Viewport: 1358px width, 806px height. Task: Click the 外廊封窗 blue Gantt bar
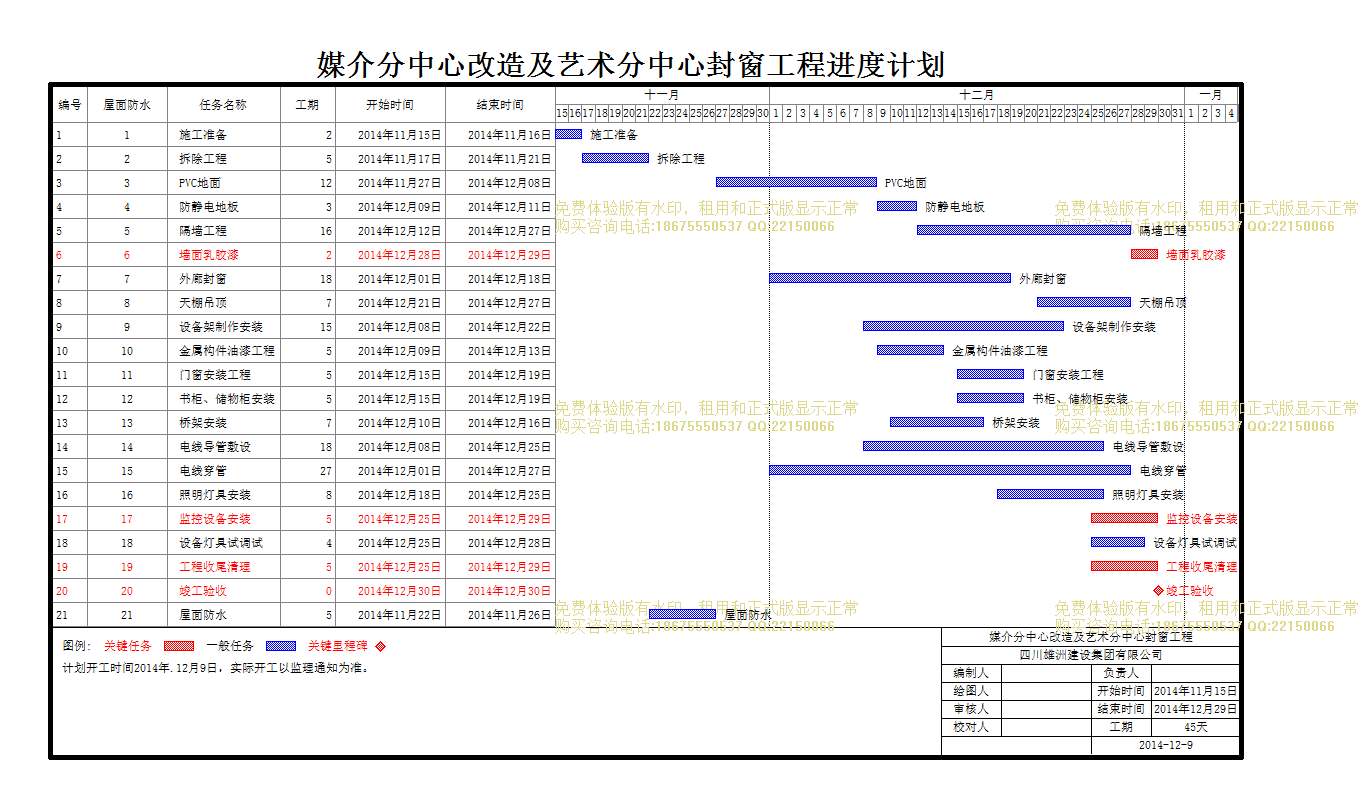click(x=890, y=278)
